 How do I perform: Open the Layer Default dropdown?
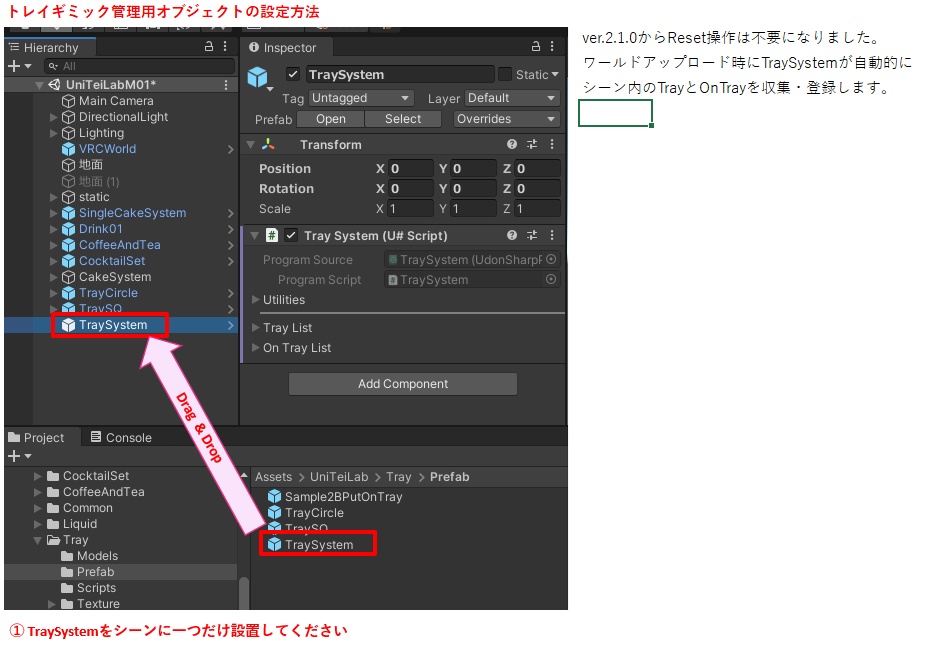[x=512, y=98]
